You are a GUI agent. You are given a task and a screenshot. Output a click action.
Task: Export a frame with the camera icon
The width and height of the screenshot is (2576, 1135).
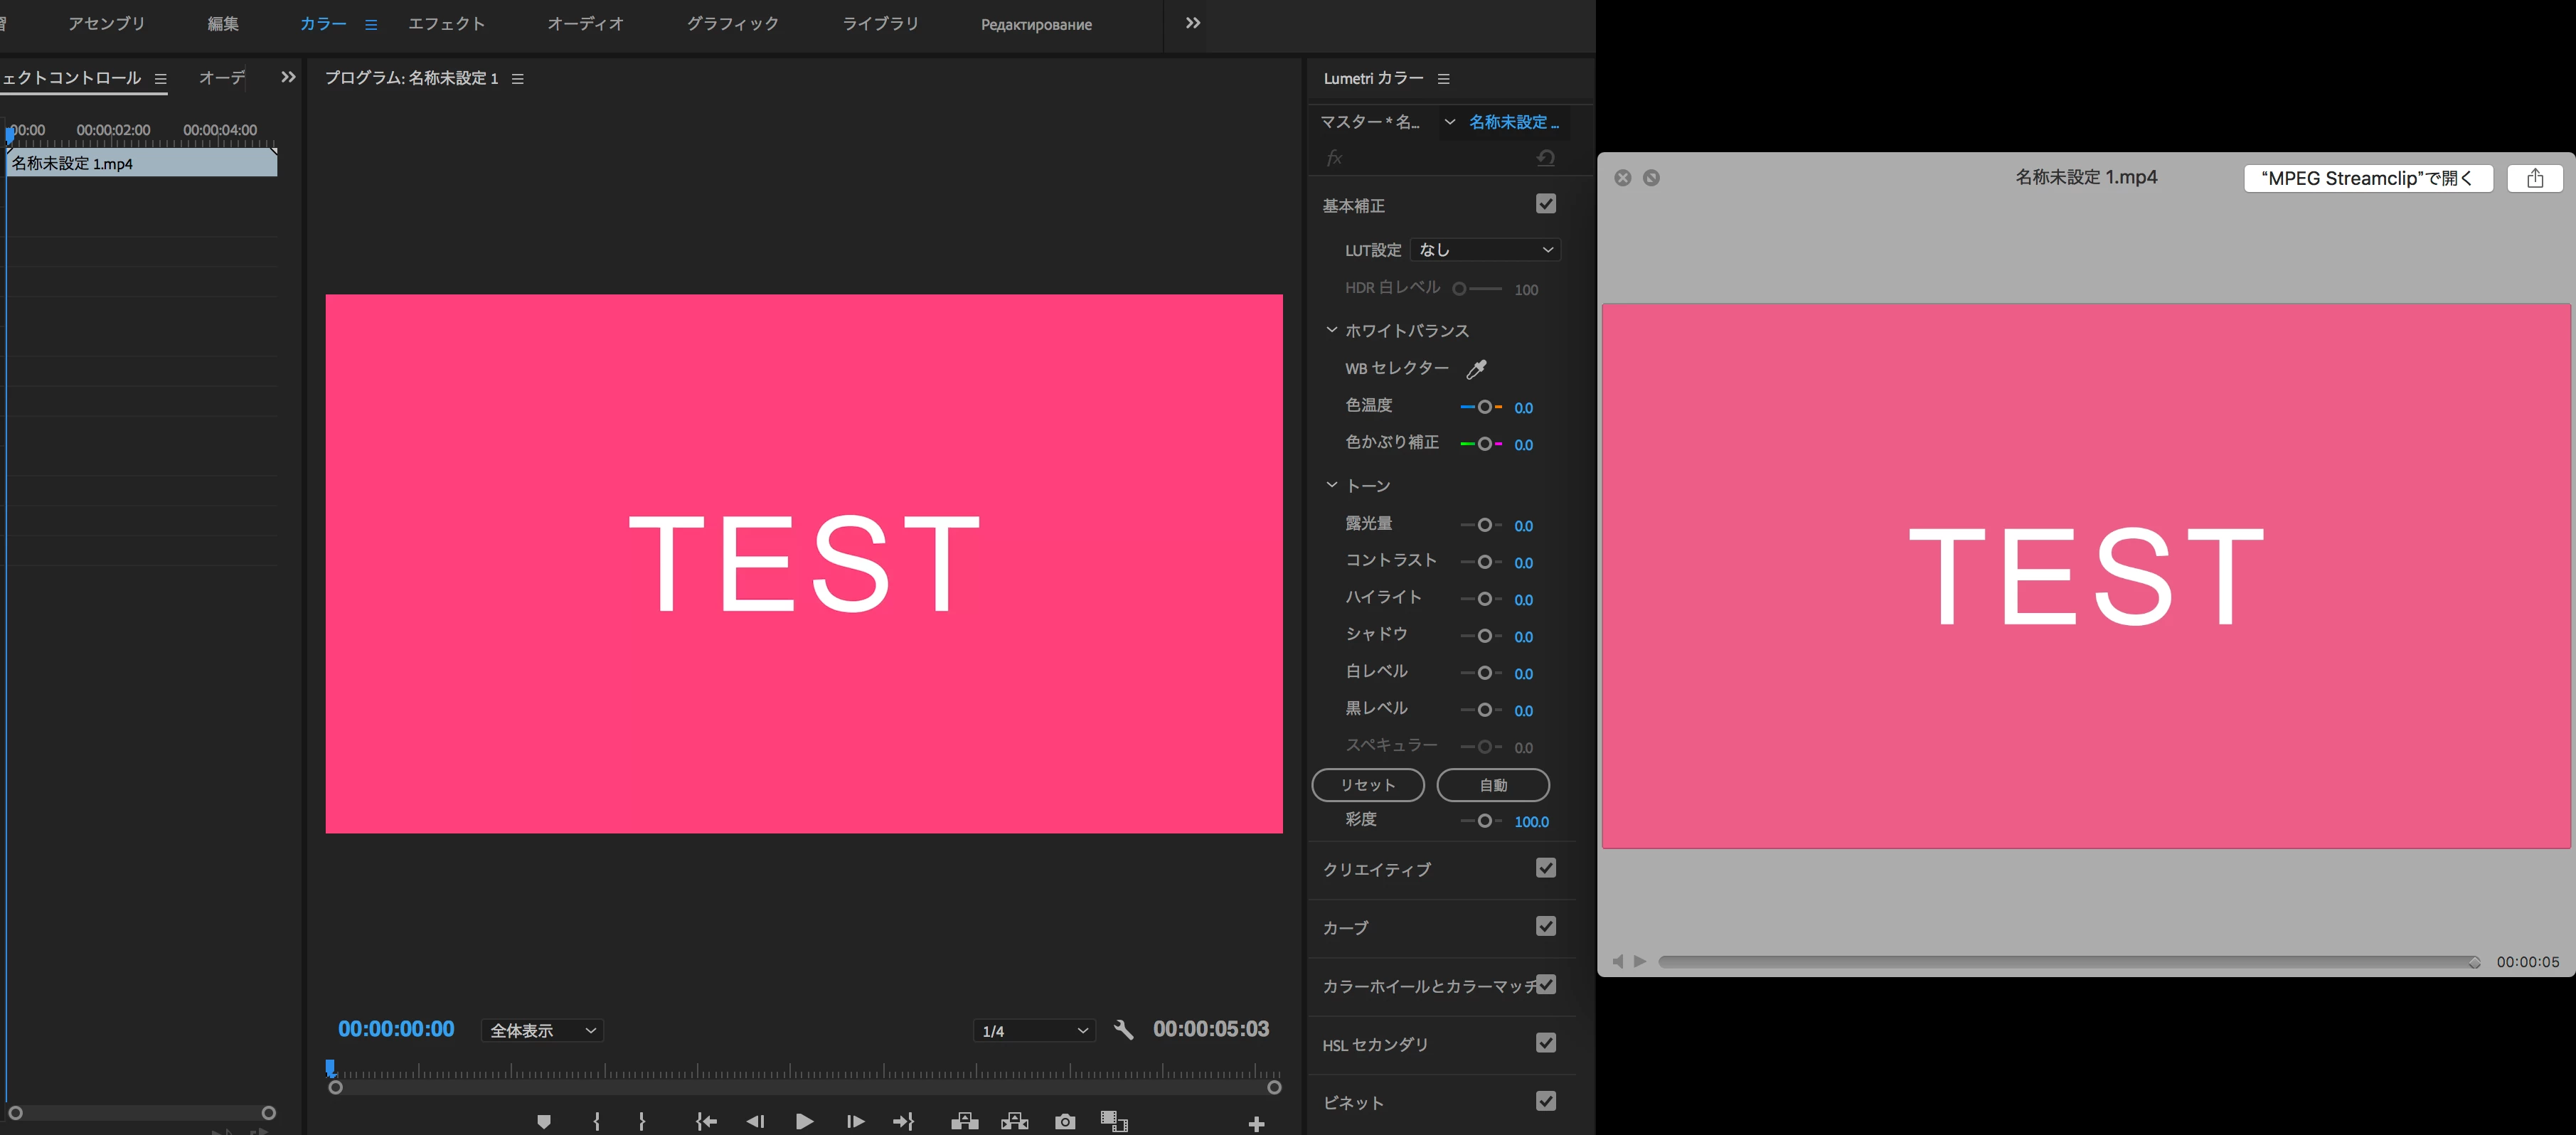[1065, 1121]
